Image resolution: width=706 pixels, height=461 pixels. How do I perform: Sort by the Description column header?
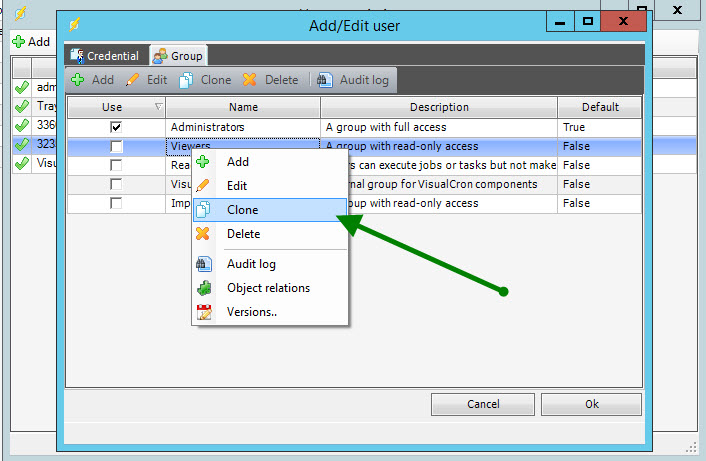(438, 107)
